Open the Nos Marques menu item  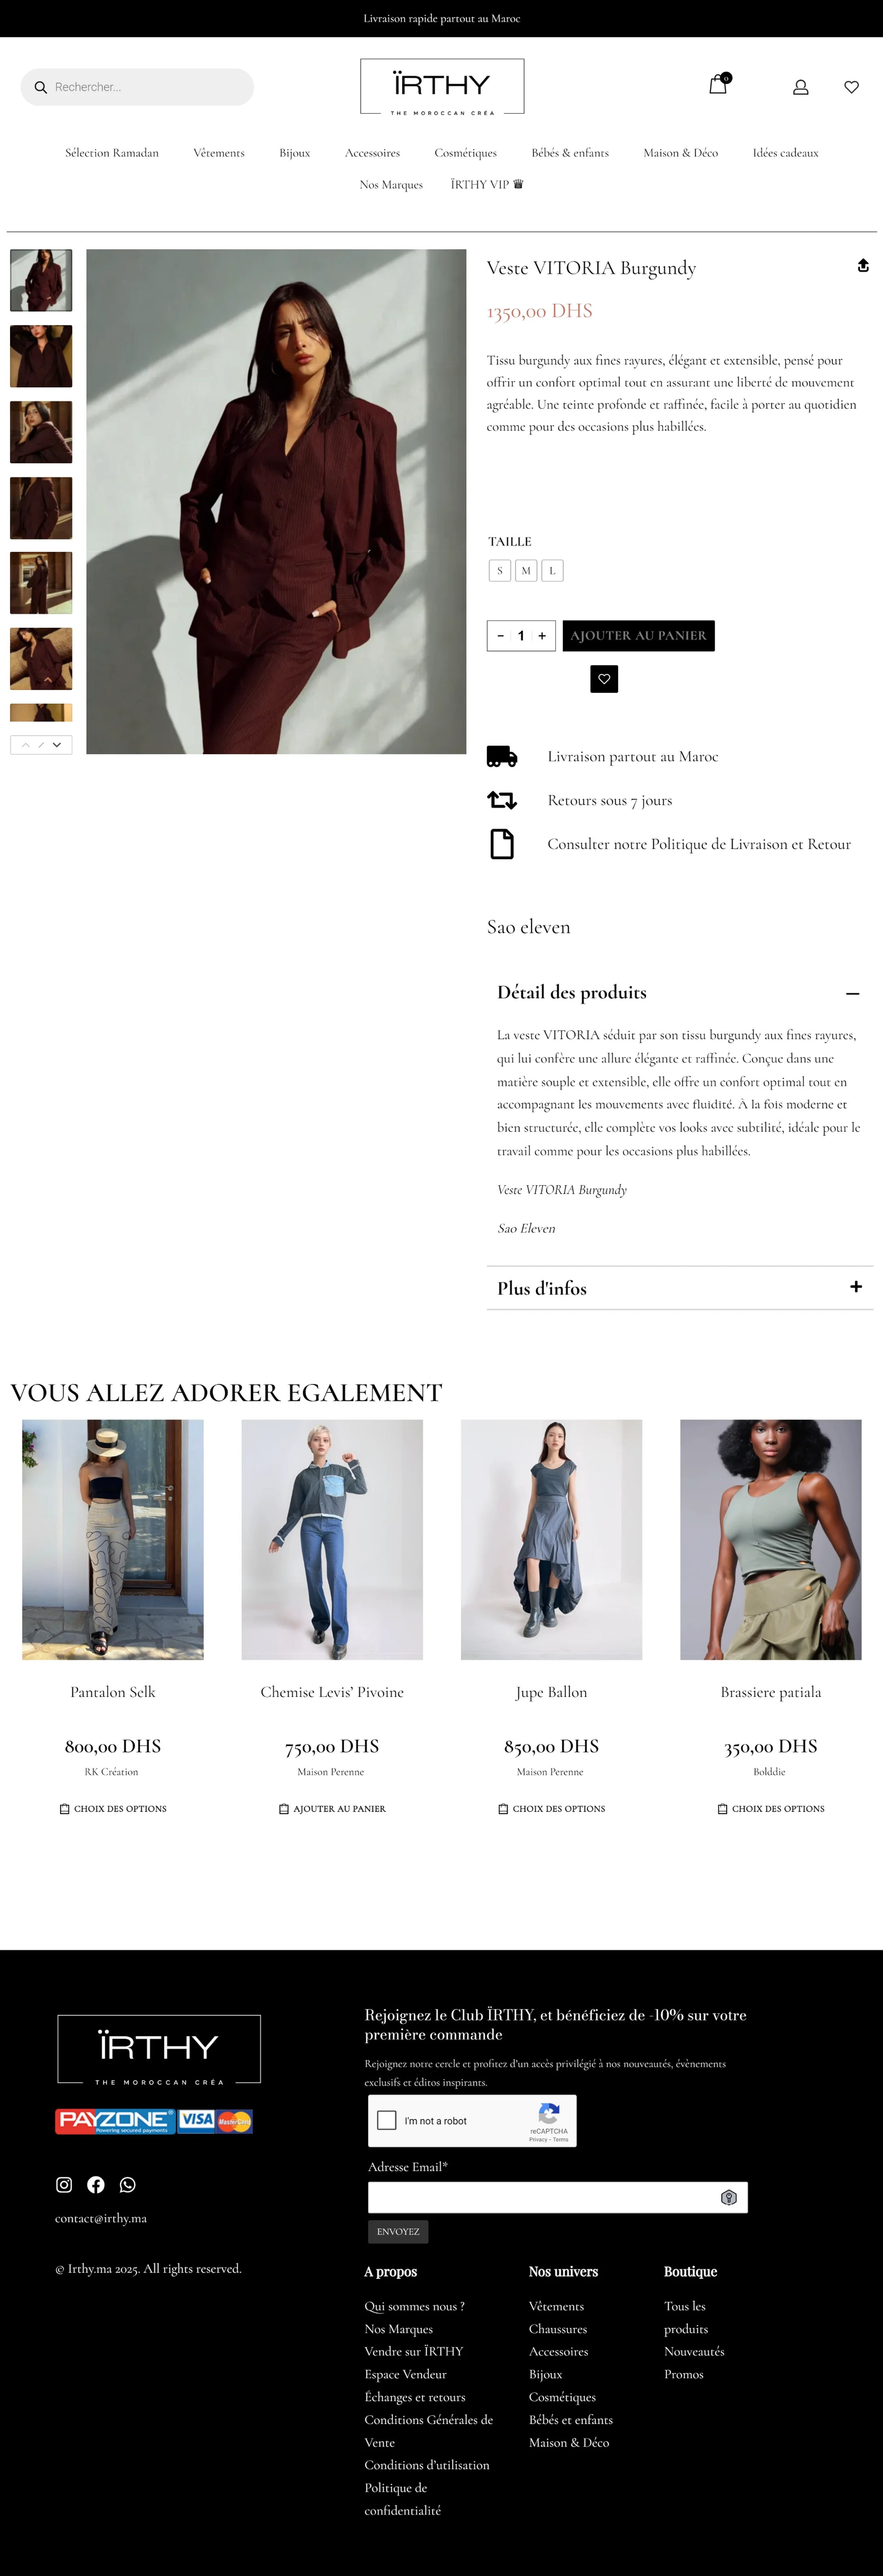391,185
